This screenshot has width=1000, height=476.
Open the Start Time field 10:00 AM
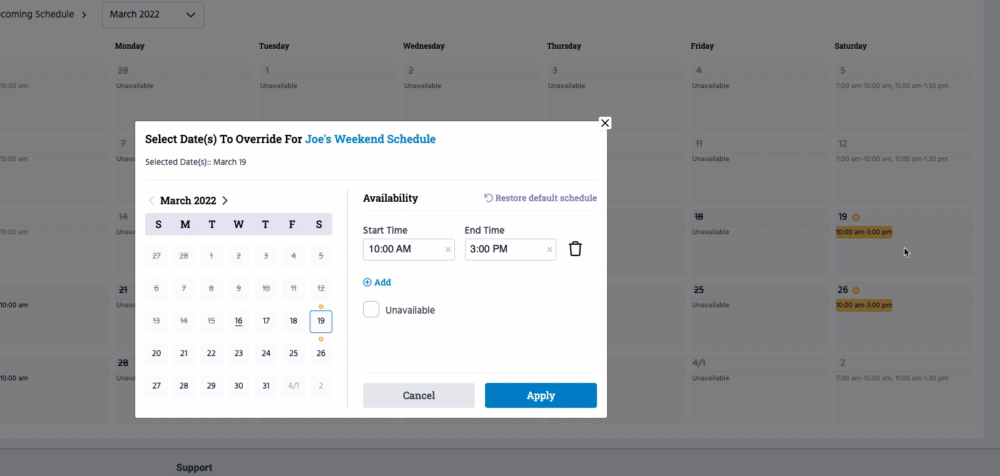pos(402,249)
